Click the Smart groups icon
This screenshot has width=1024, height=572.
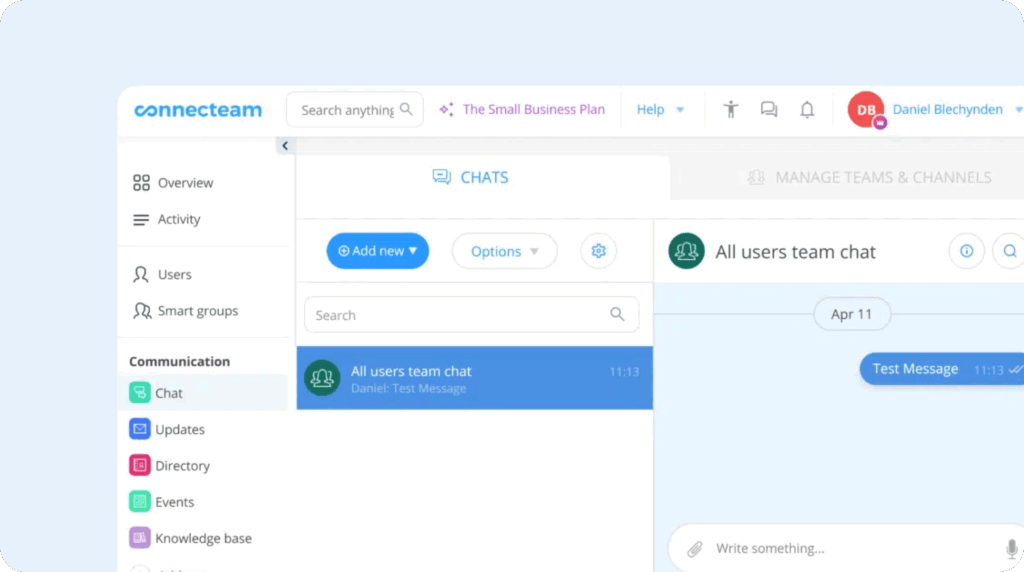click(142, 311)
